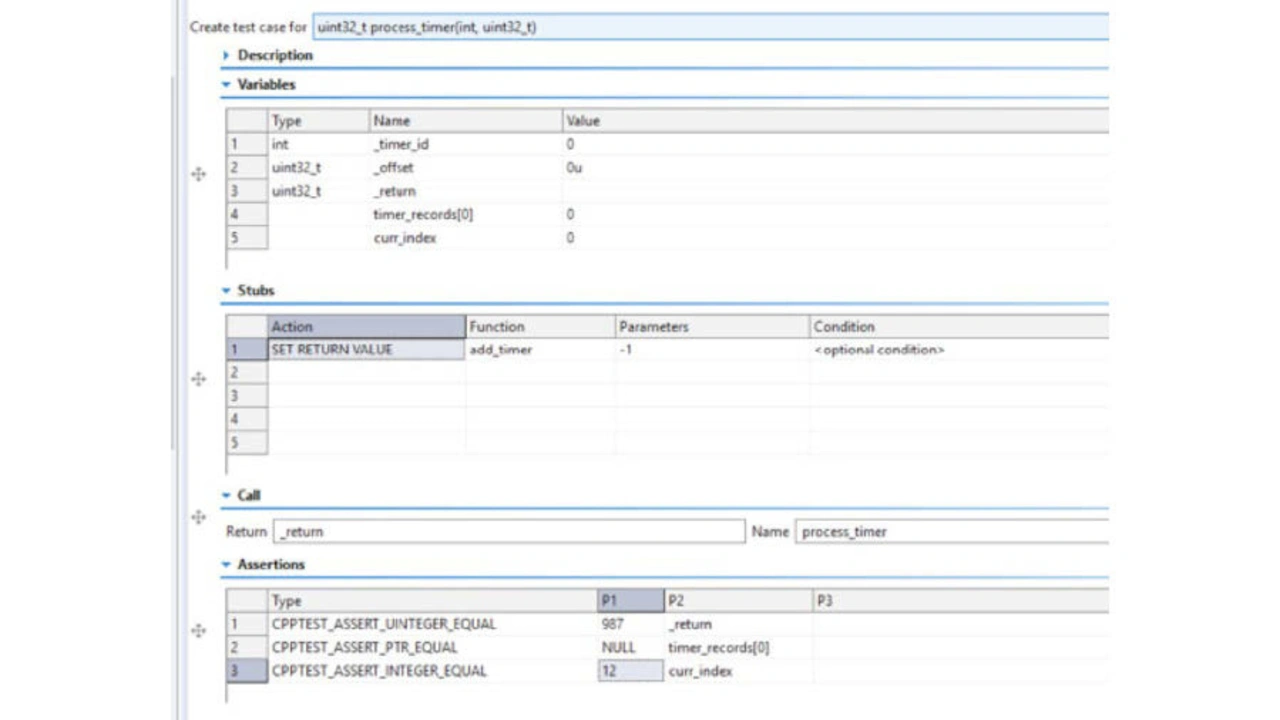Expand the Description section

coord(227,55)
